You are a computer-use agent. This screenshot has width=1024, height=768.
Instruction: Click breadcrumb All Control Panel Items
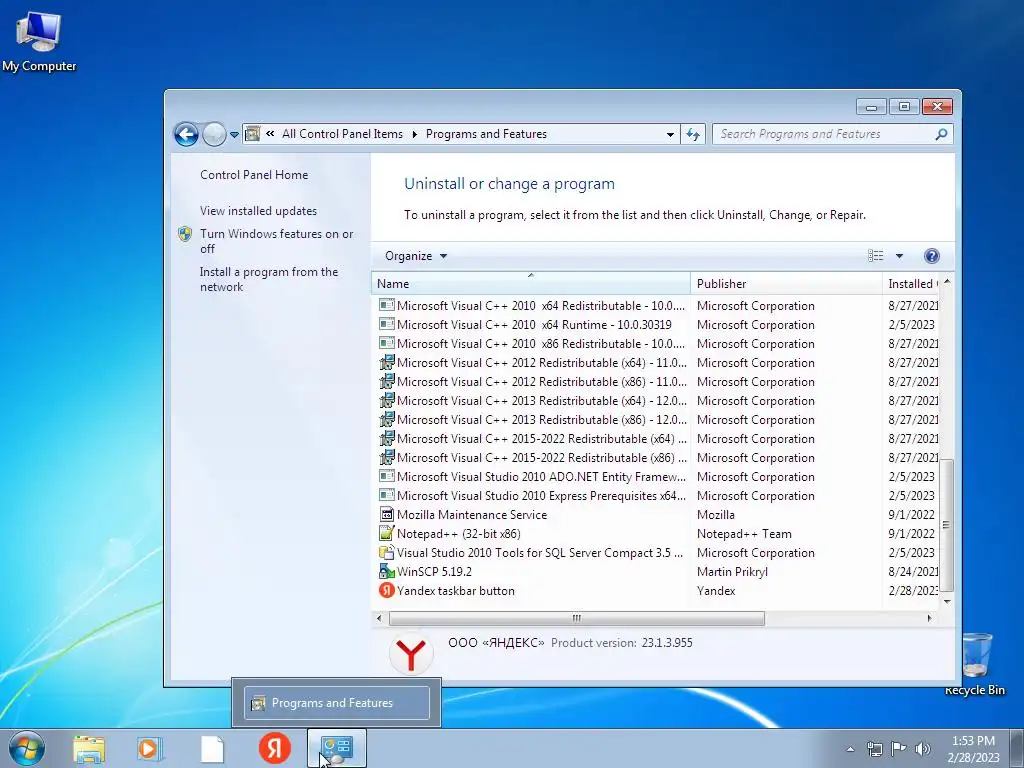point(342,134)
